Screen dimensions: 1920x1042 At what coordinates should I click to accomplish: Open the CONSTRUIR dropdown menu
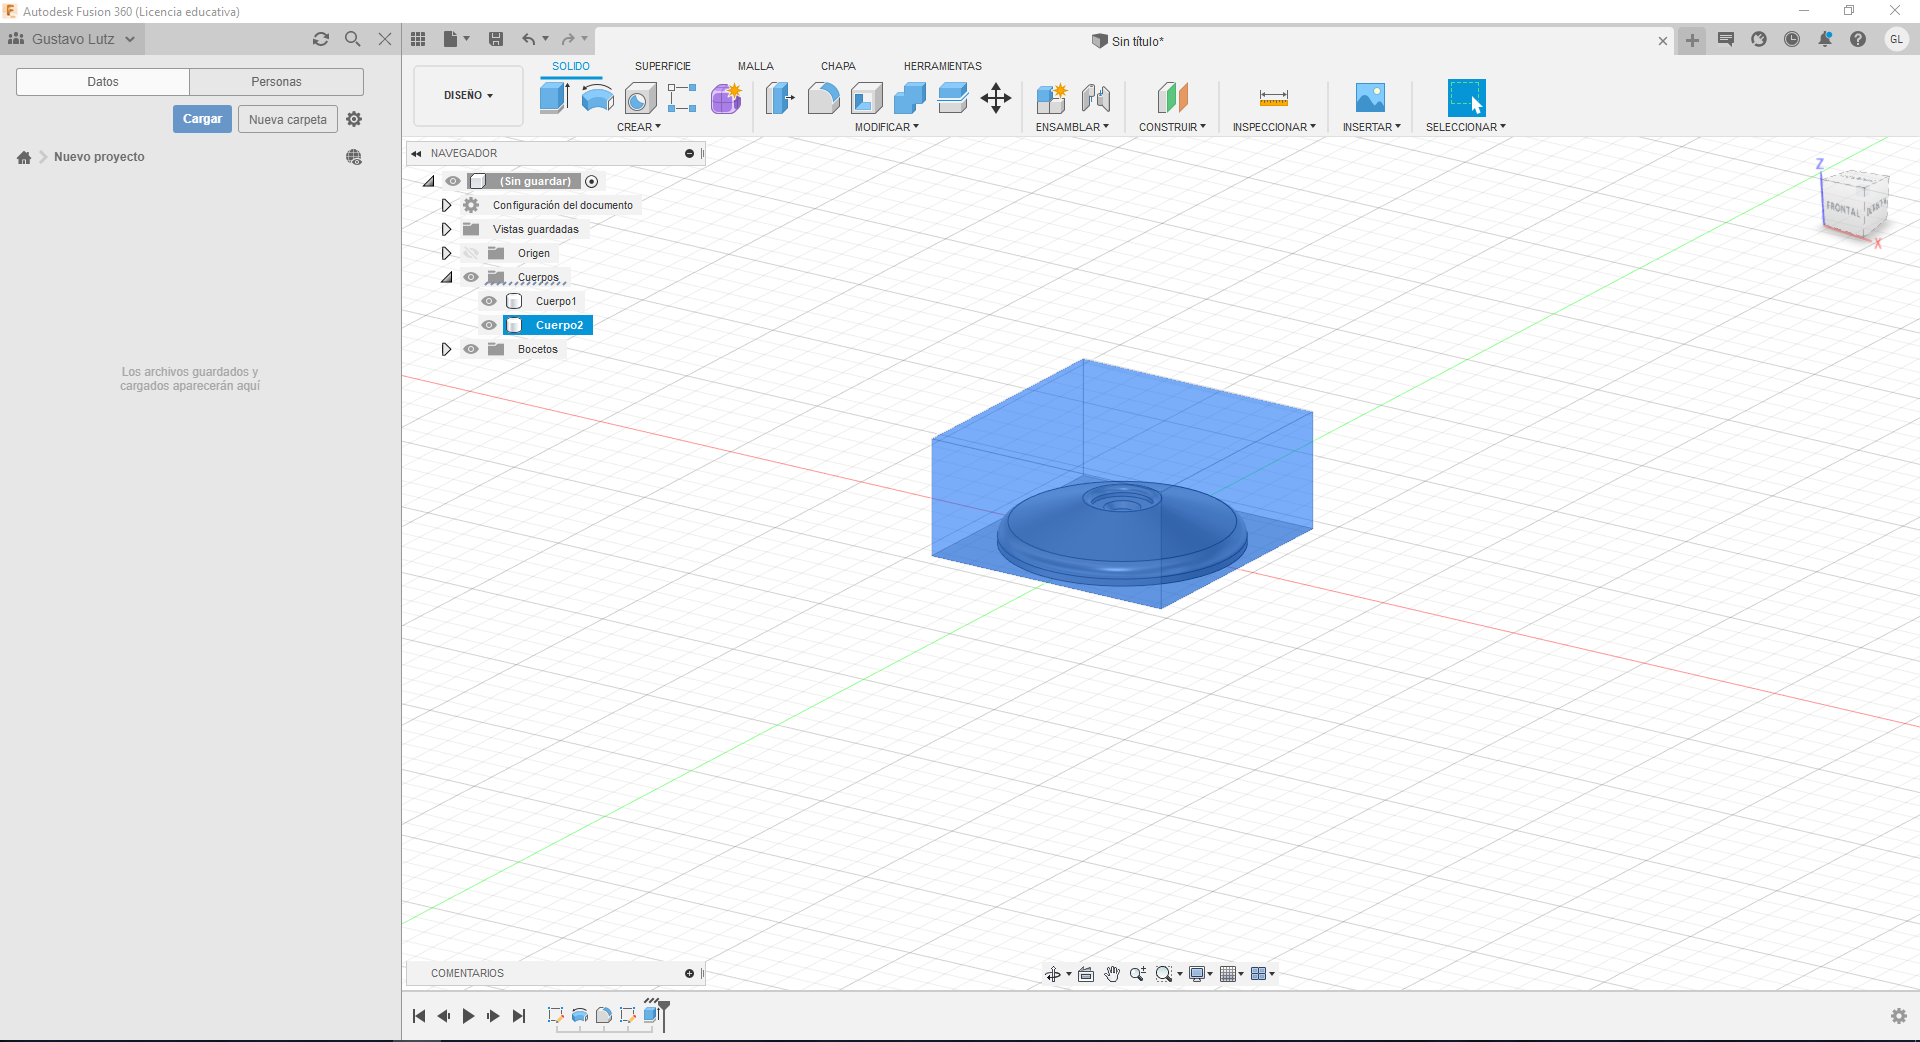(x=1172, y=127)
